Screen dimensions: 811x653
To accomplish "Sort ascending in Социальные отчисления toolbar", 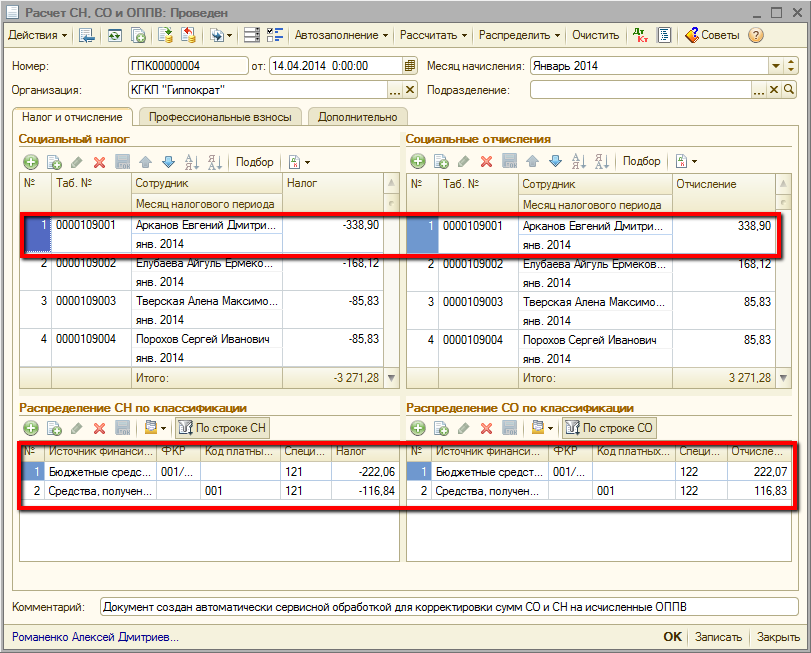I will click(579, 162).
